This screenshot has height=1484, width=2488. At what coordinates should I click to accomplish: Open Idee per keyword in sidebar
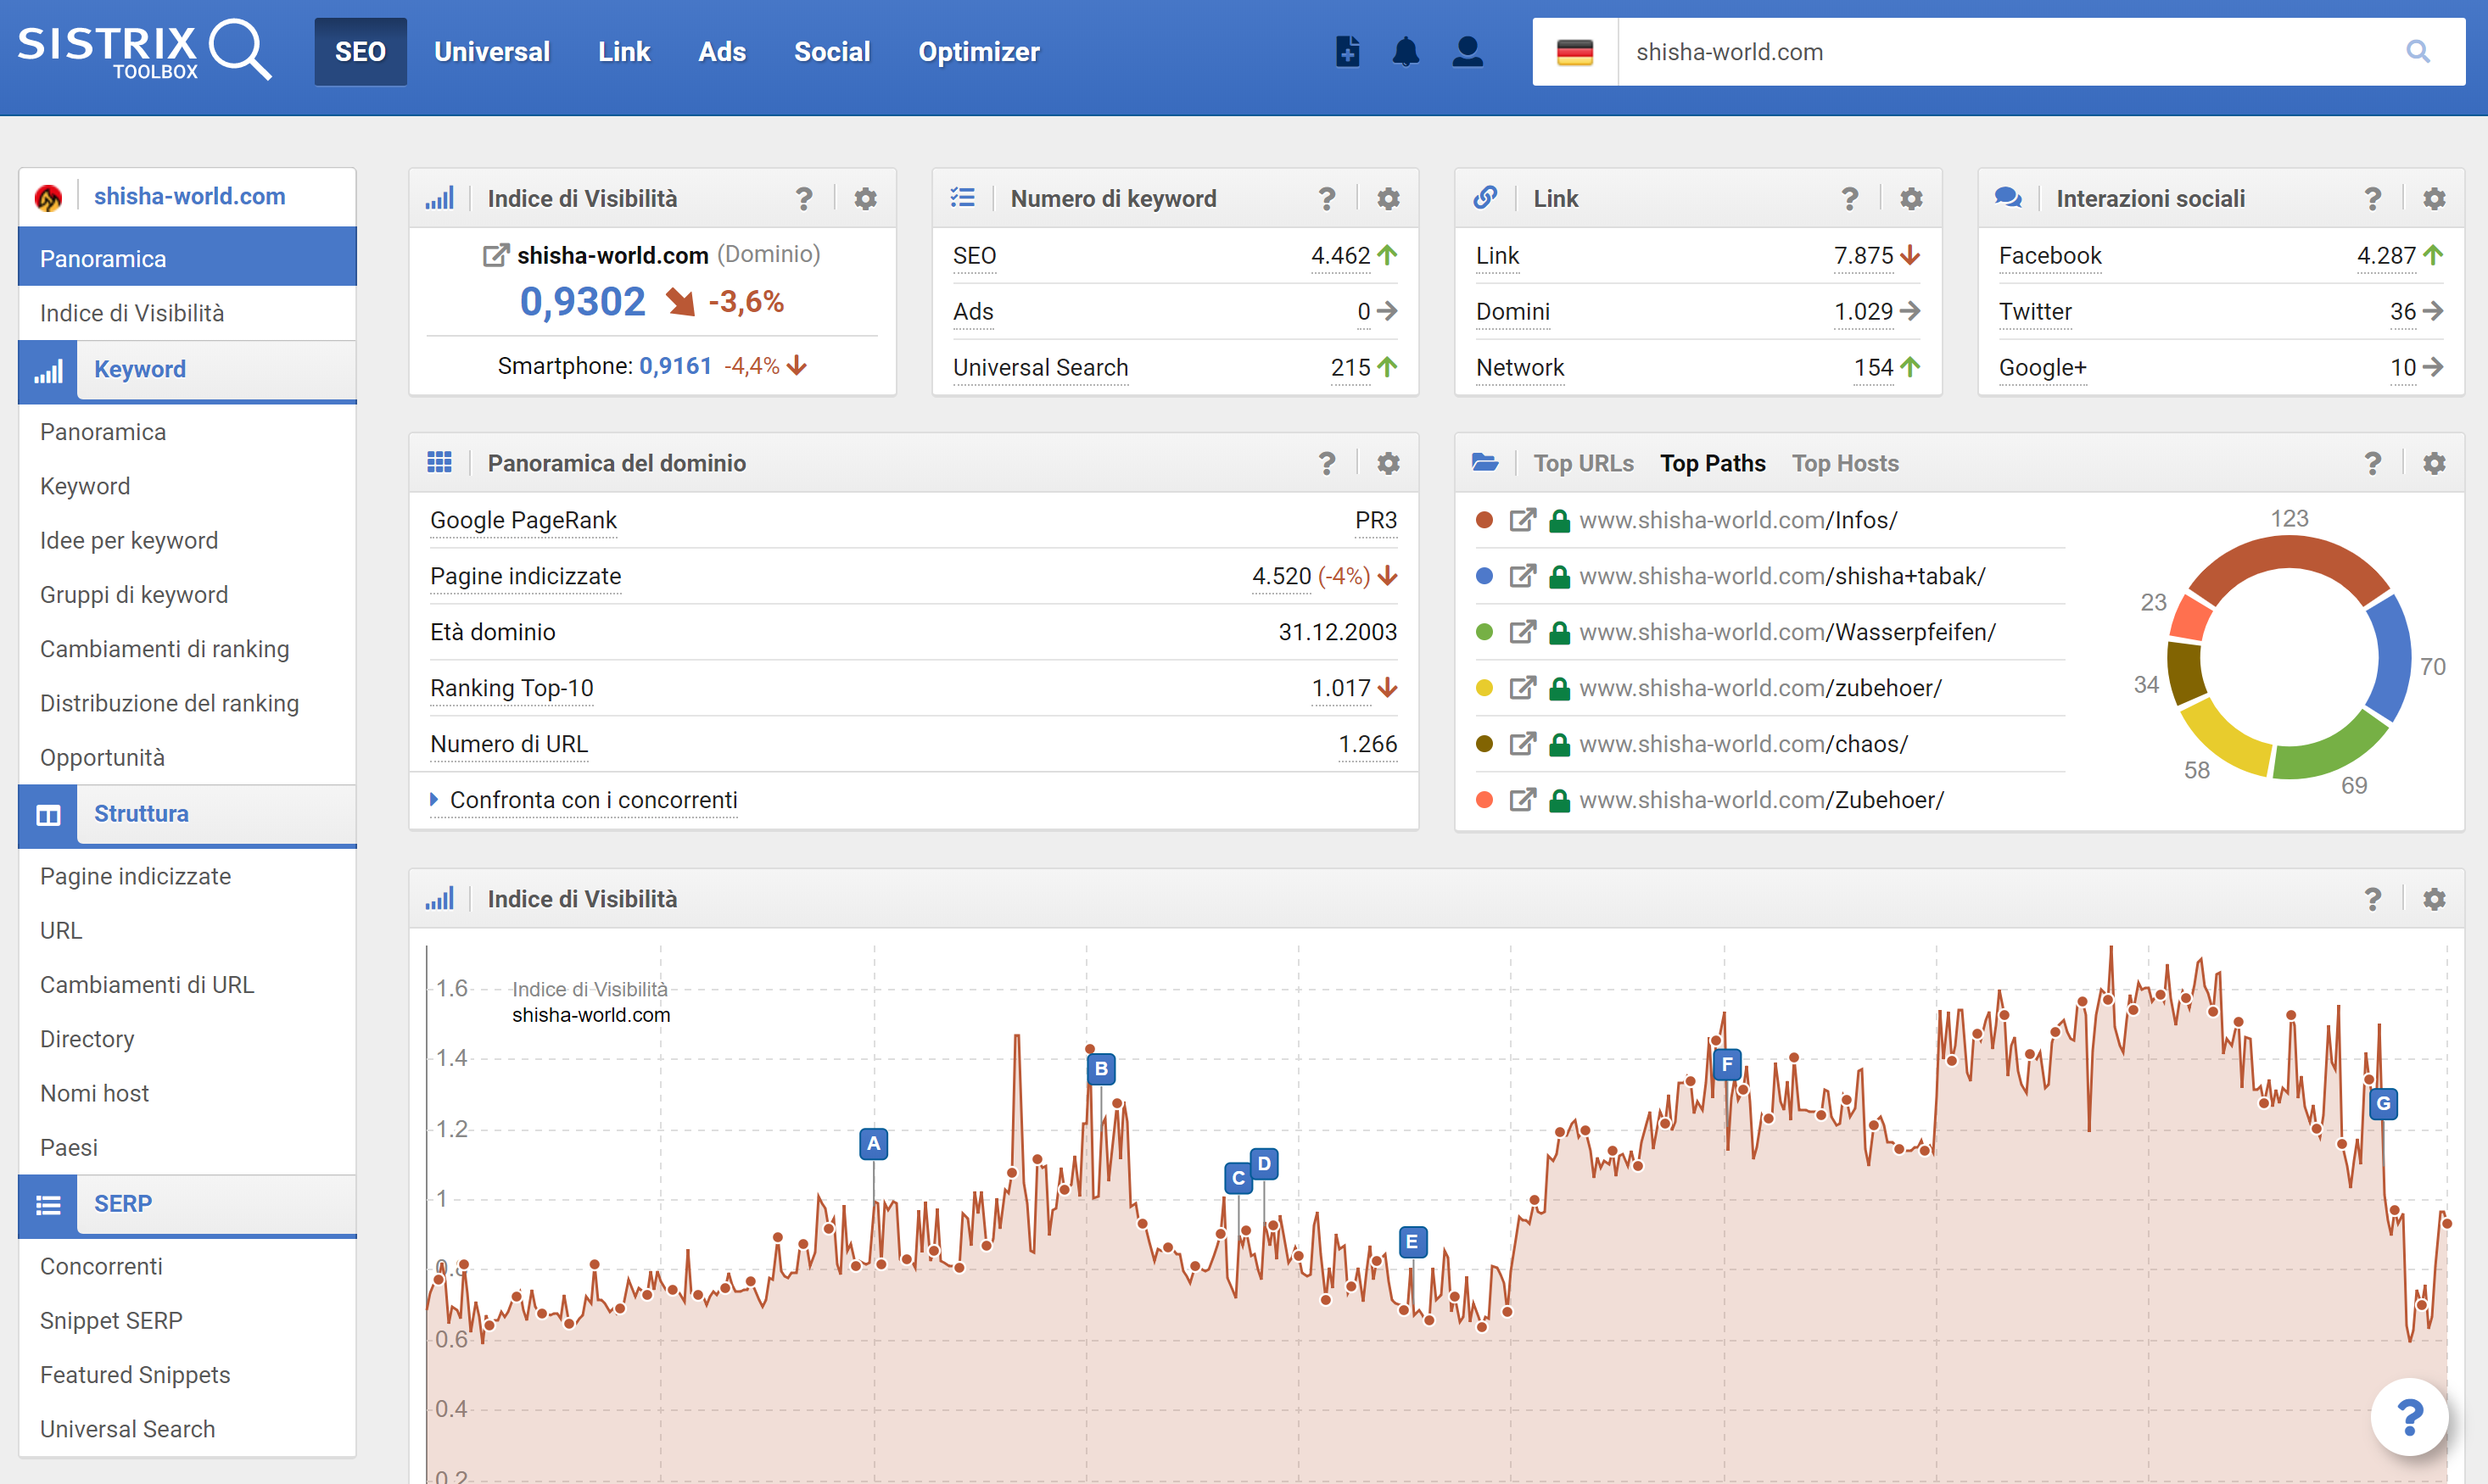129,540
